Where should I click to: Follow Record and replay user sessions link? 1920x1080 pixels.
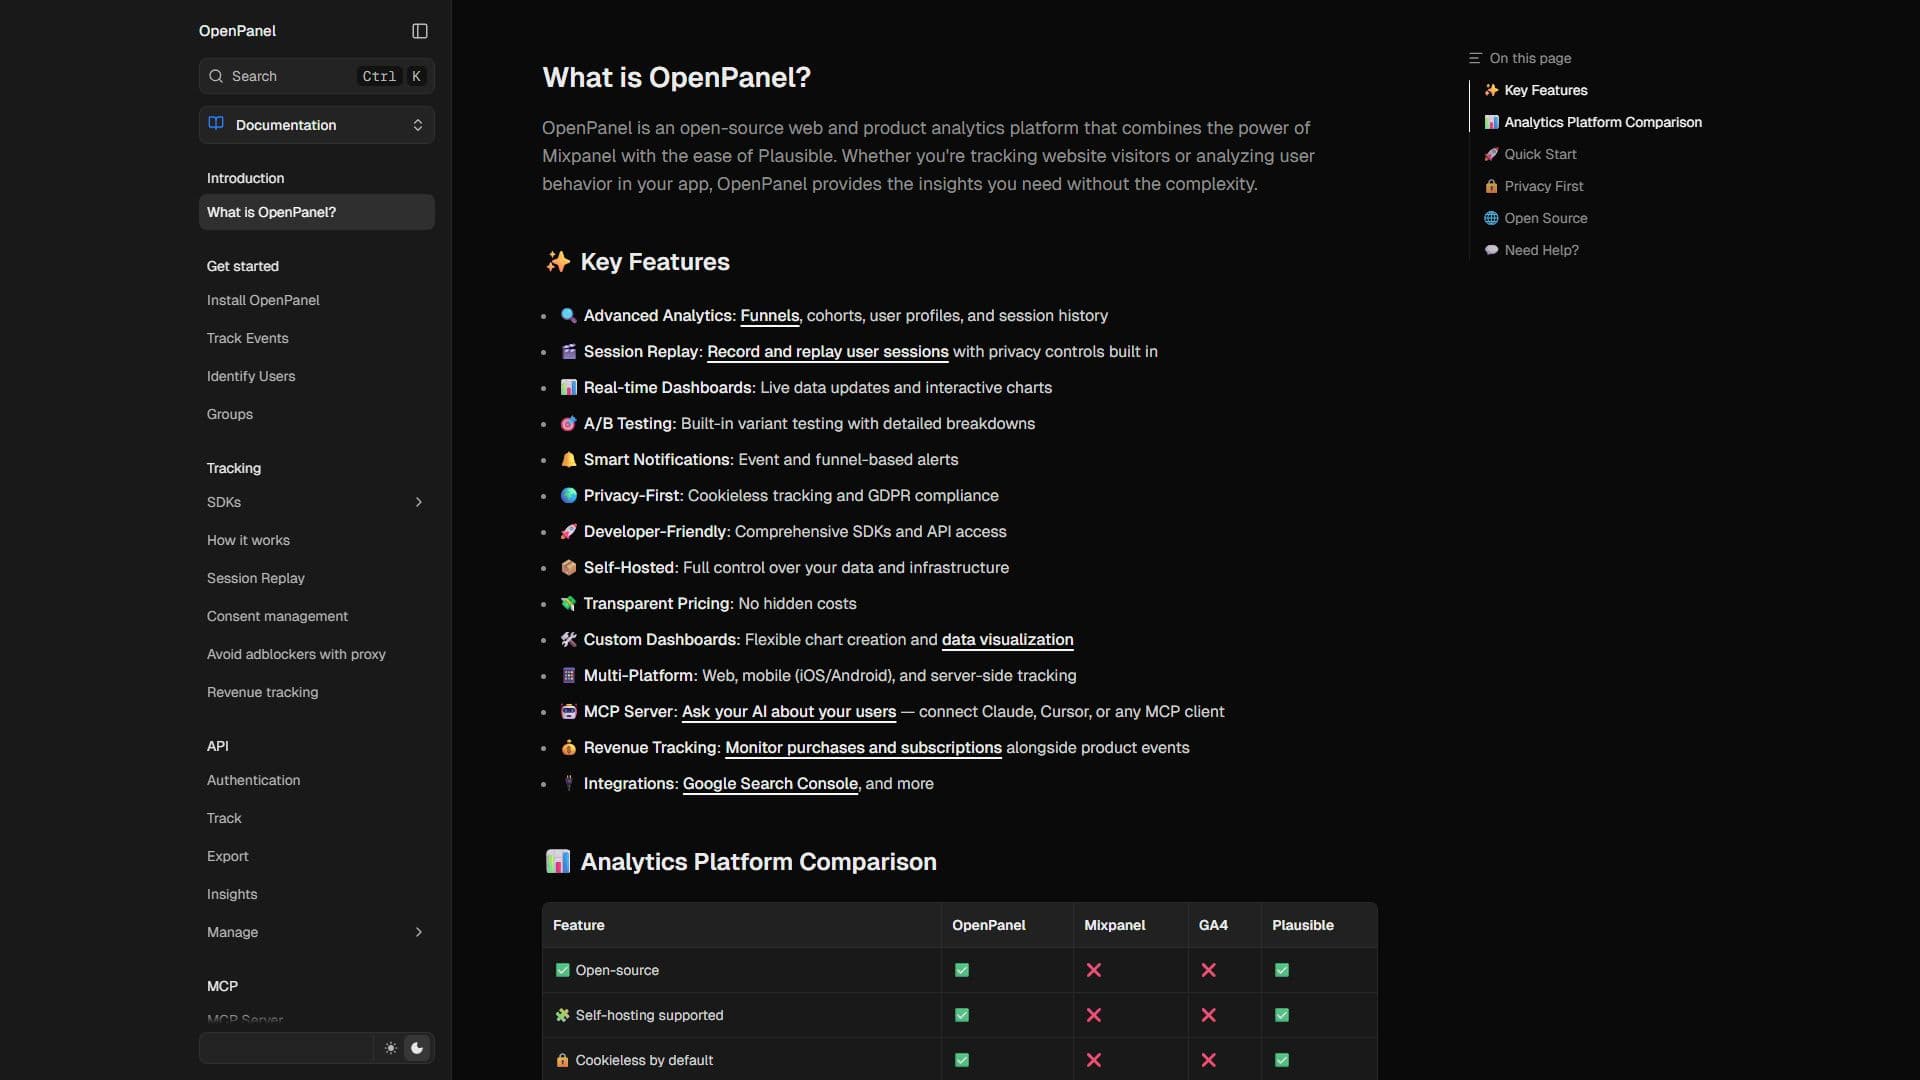point(827,352)
